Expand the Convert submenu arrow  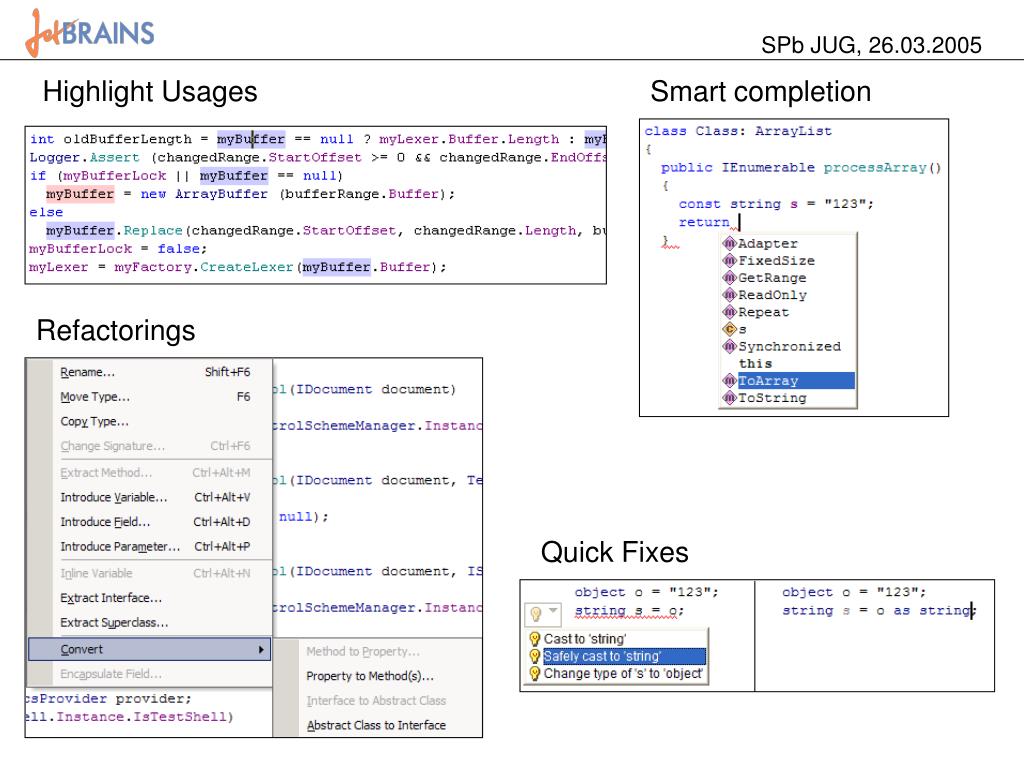(x=261, y=650)
